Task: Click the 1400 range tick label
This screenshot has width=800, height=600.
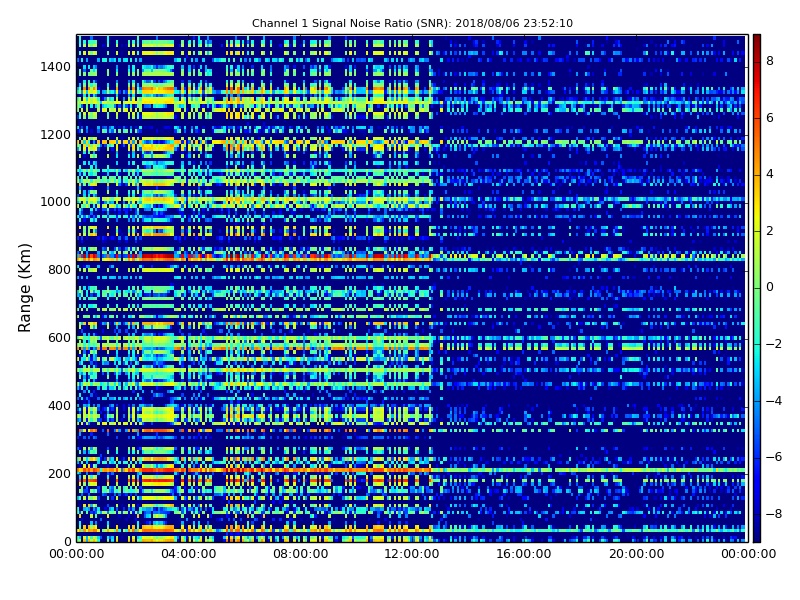Action: coord(56,67)
